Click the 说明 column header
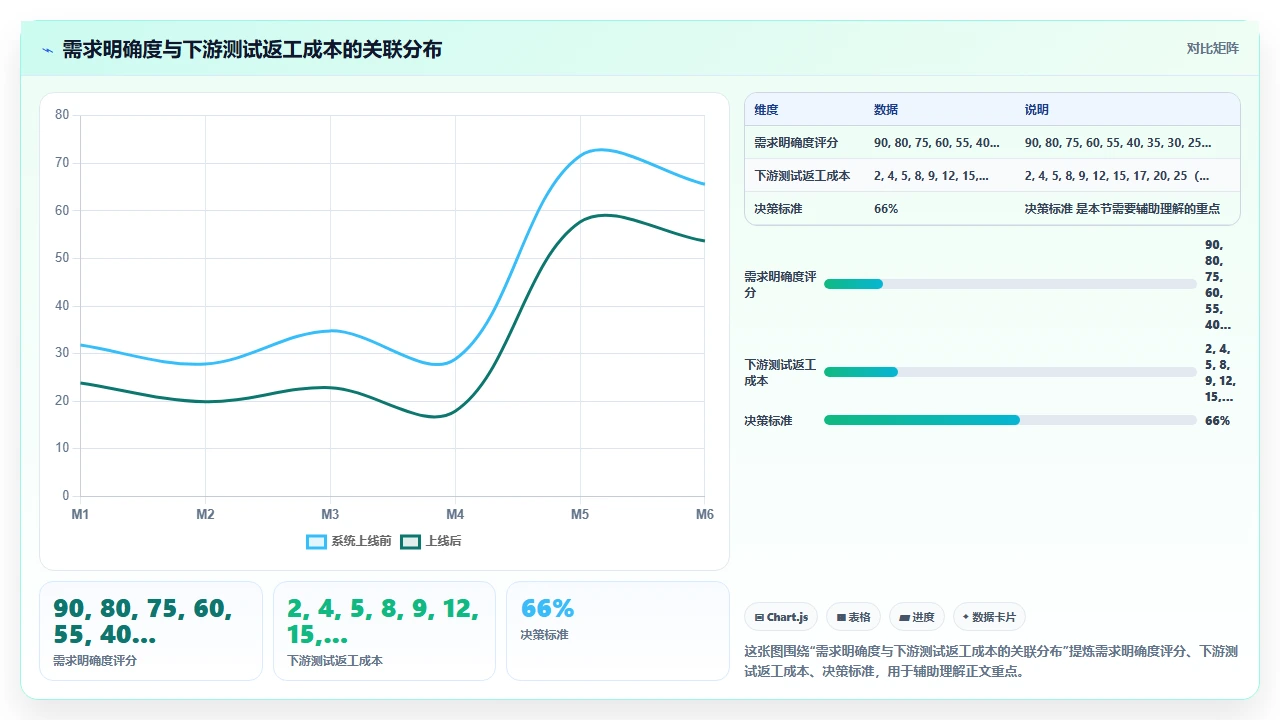1280x720 pixels. pos(1037,110)
